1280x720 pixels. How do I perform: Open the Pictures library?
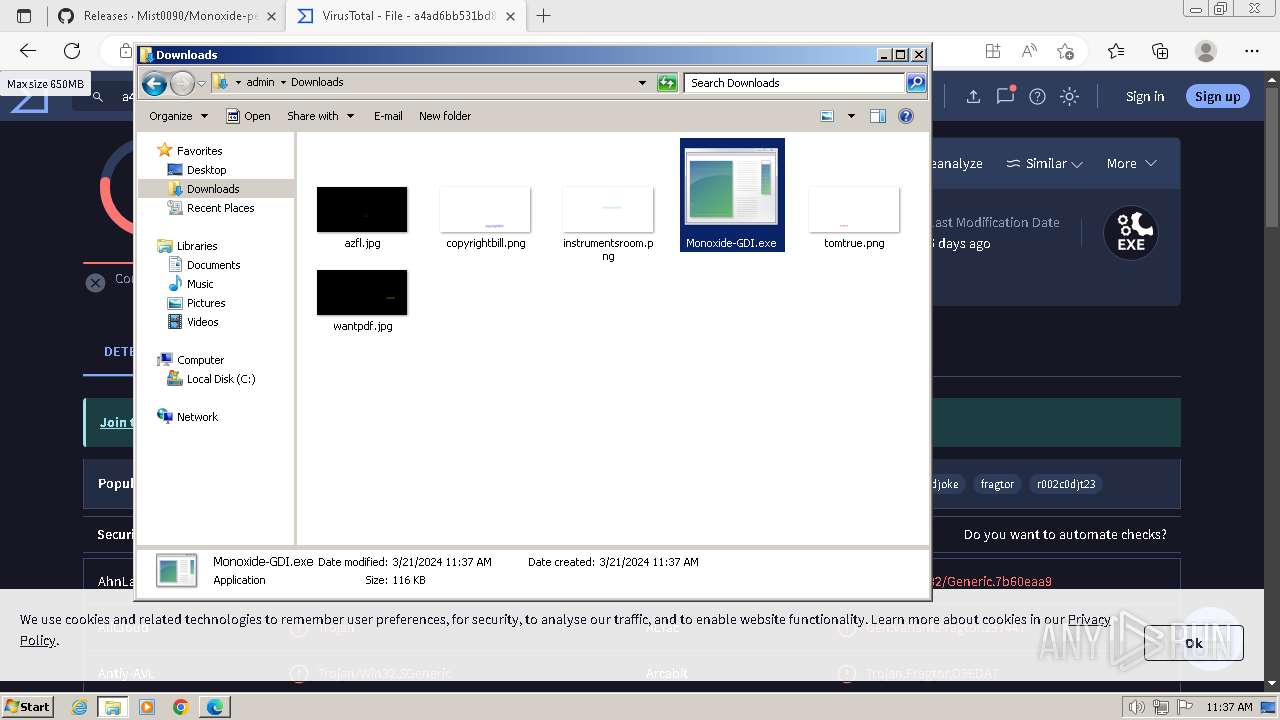[x=206, y=303]
